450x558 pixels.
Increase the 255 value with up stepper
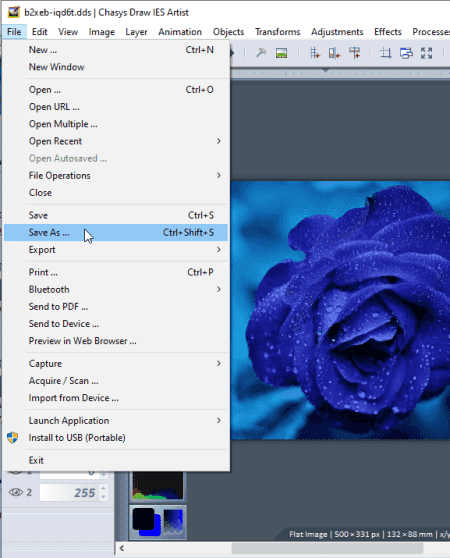[x=104, y=489]
